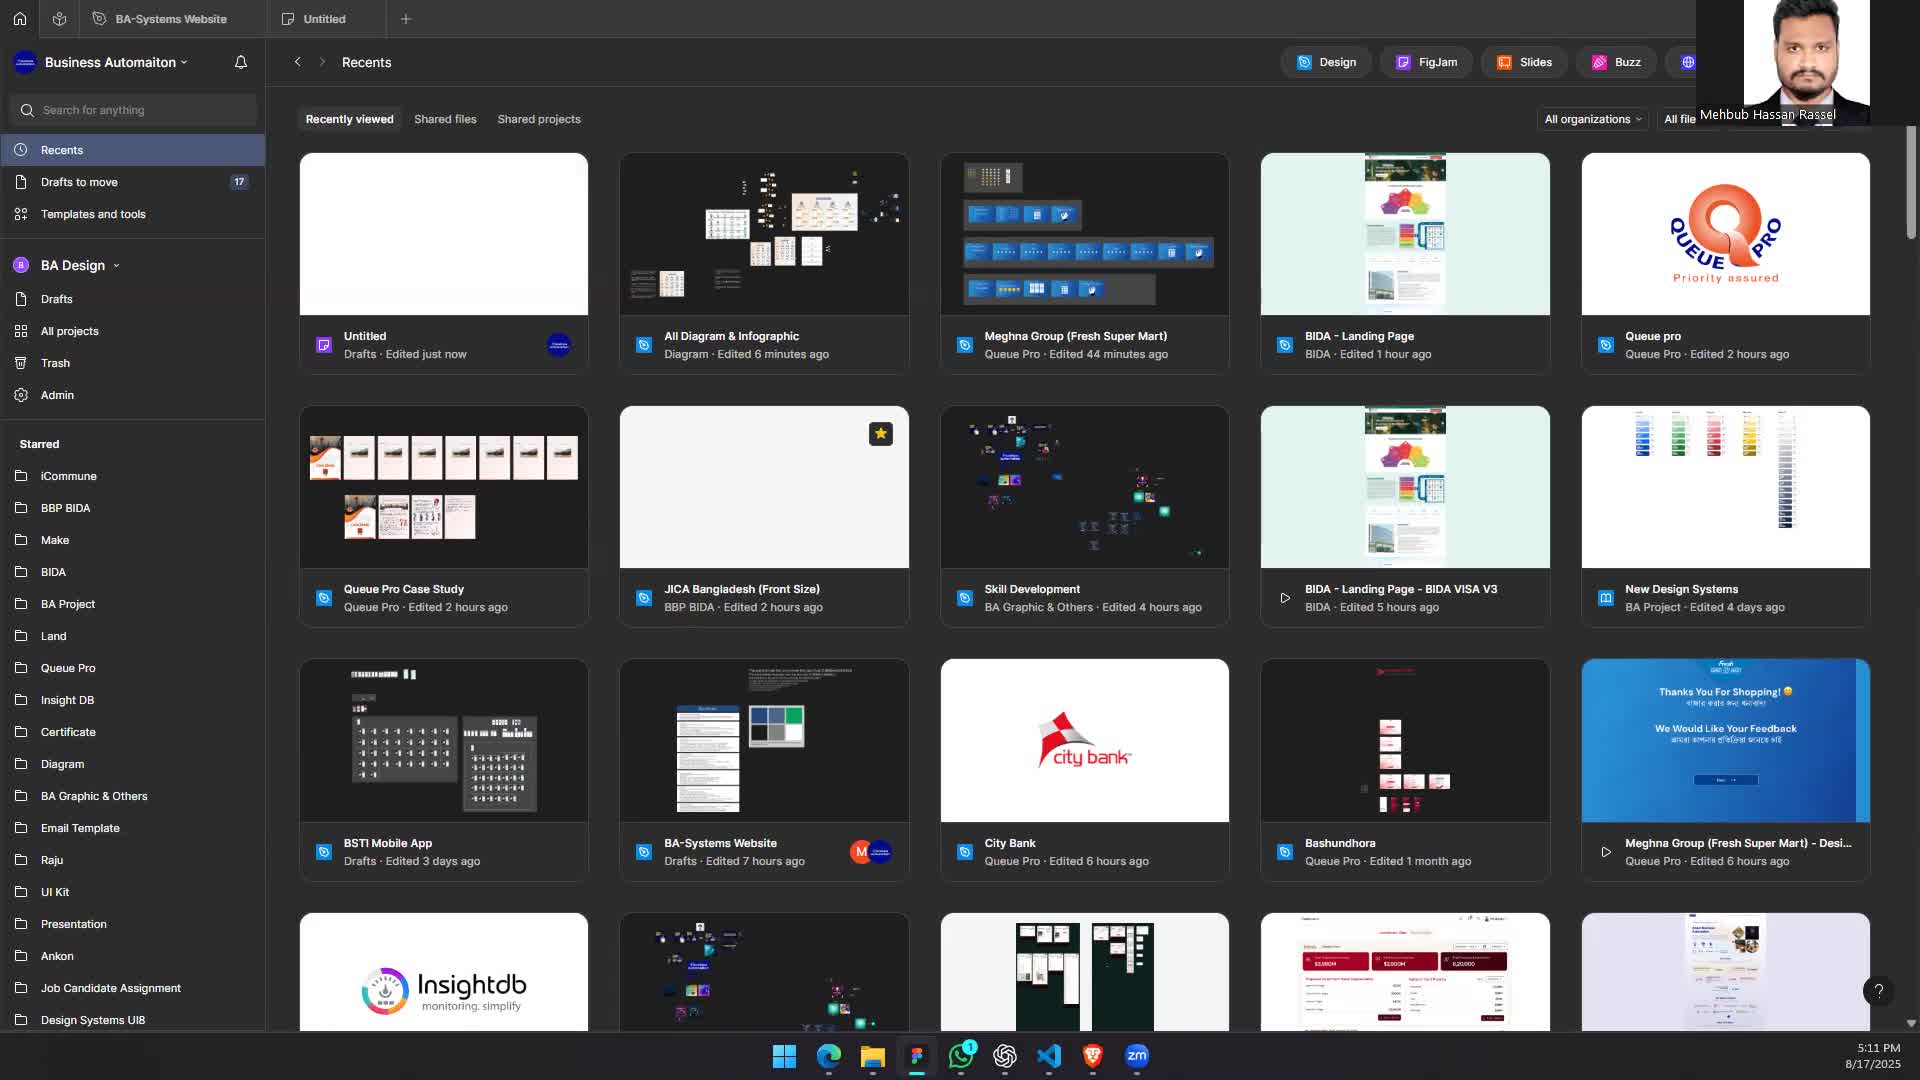
Task: Open All projects
Action: pyautogui.click(x=132, y=331)
